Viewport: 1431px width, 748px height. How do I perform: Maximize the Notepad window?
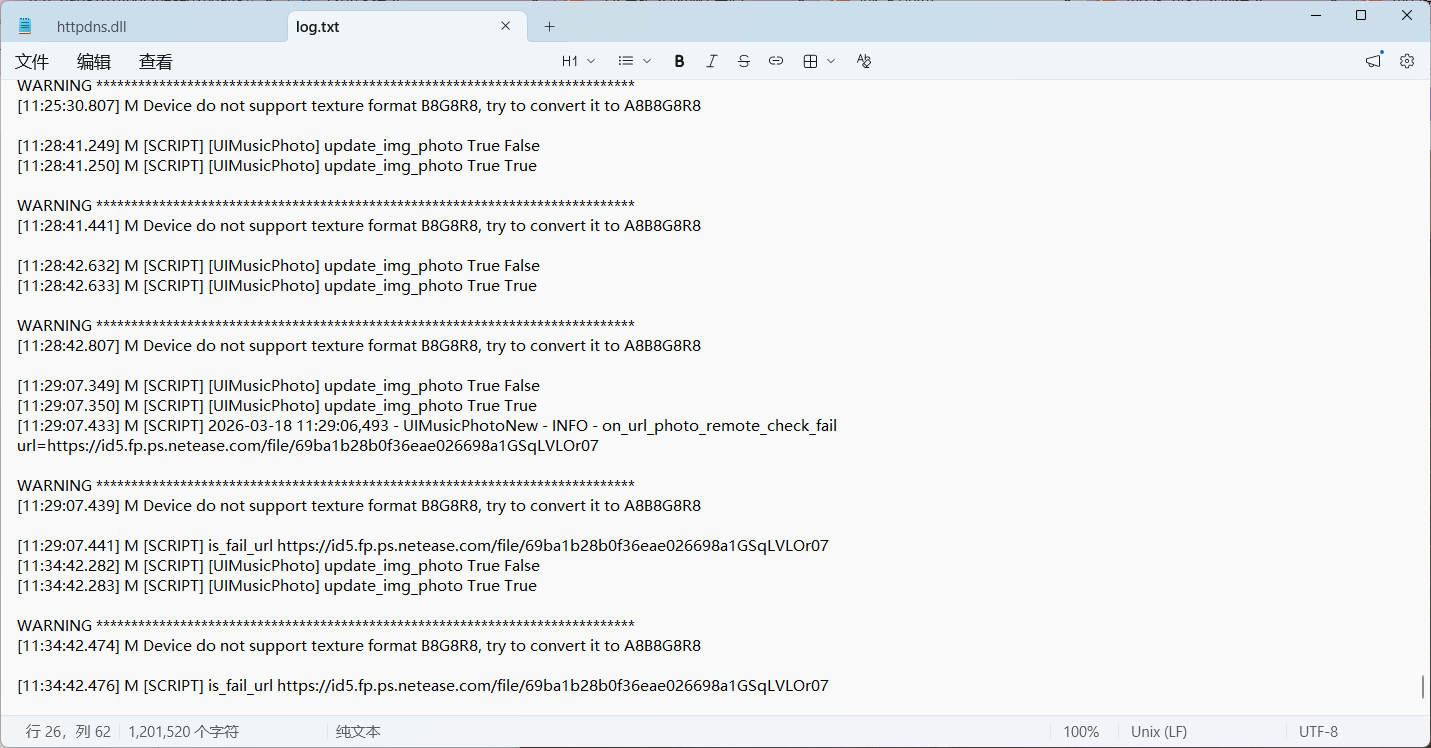point(1361,15)
